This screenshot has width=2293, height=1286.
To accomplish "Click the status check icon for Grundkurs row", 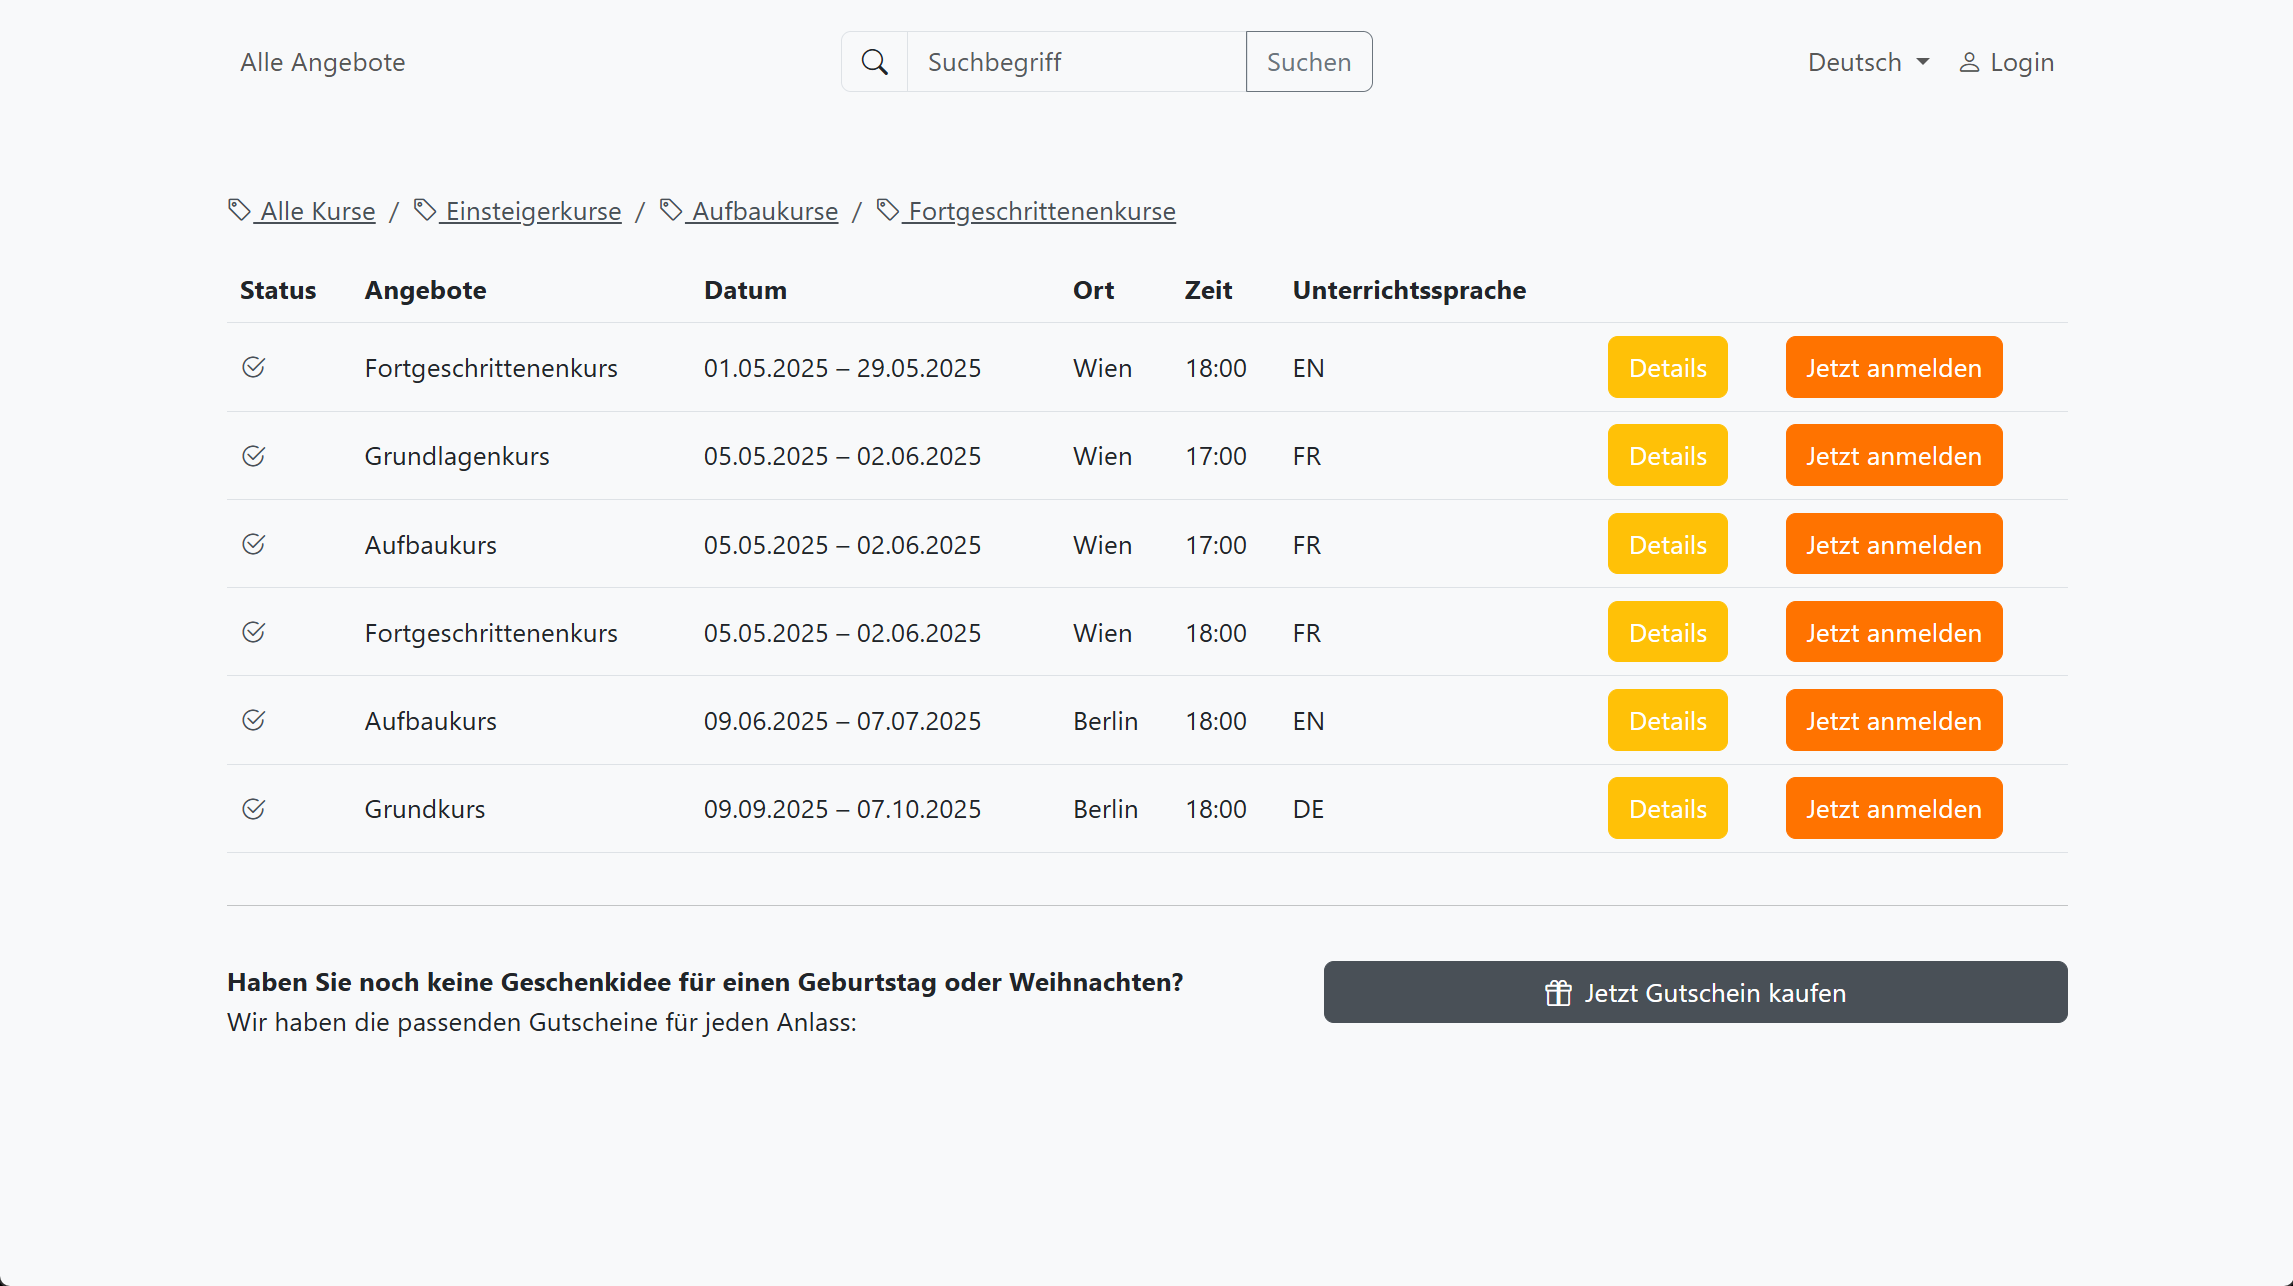I will tap(254, 809).
